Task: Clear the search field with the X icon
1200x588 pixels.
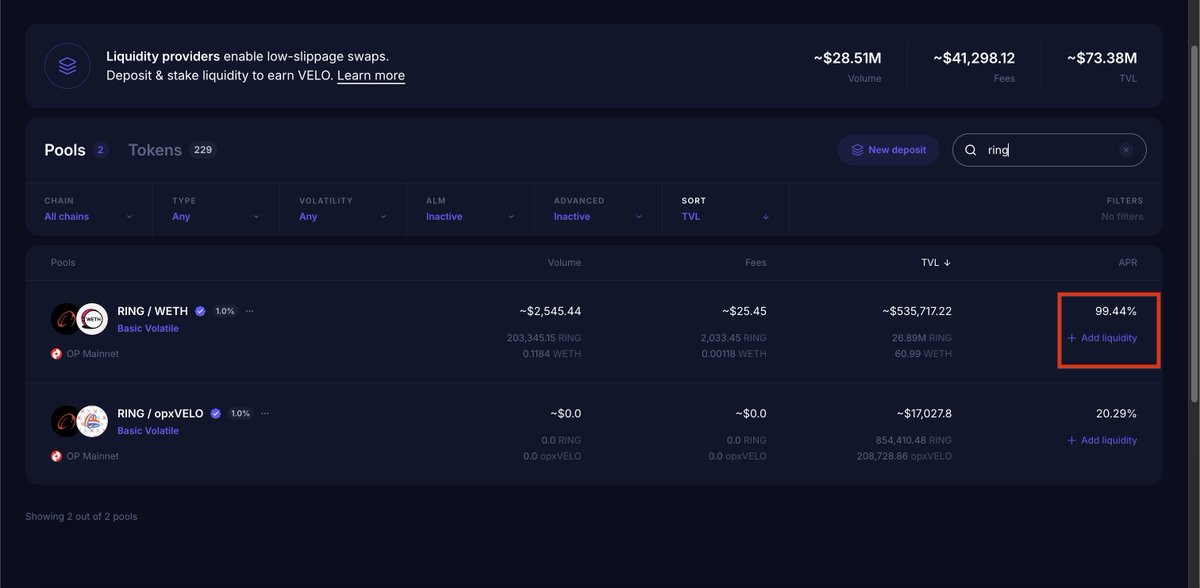Action: coord(1126,150)
